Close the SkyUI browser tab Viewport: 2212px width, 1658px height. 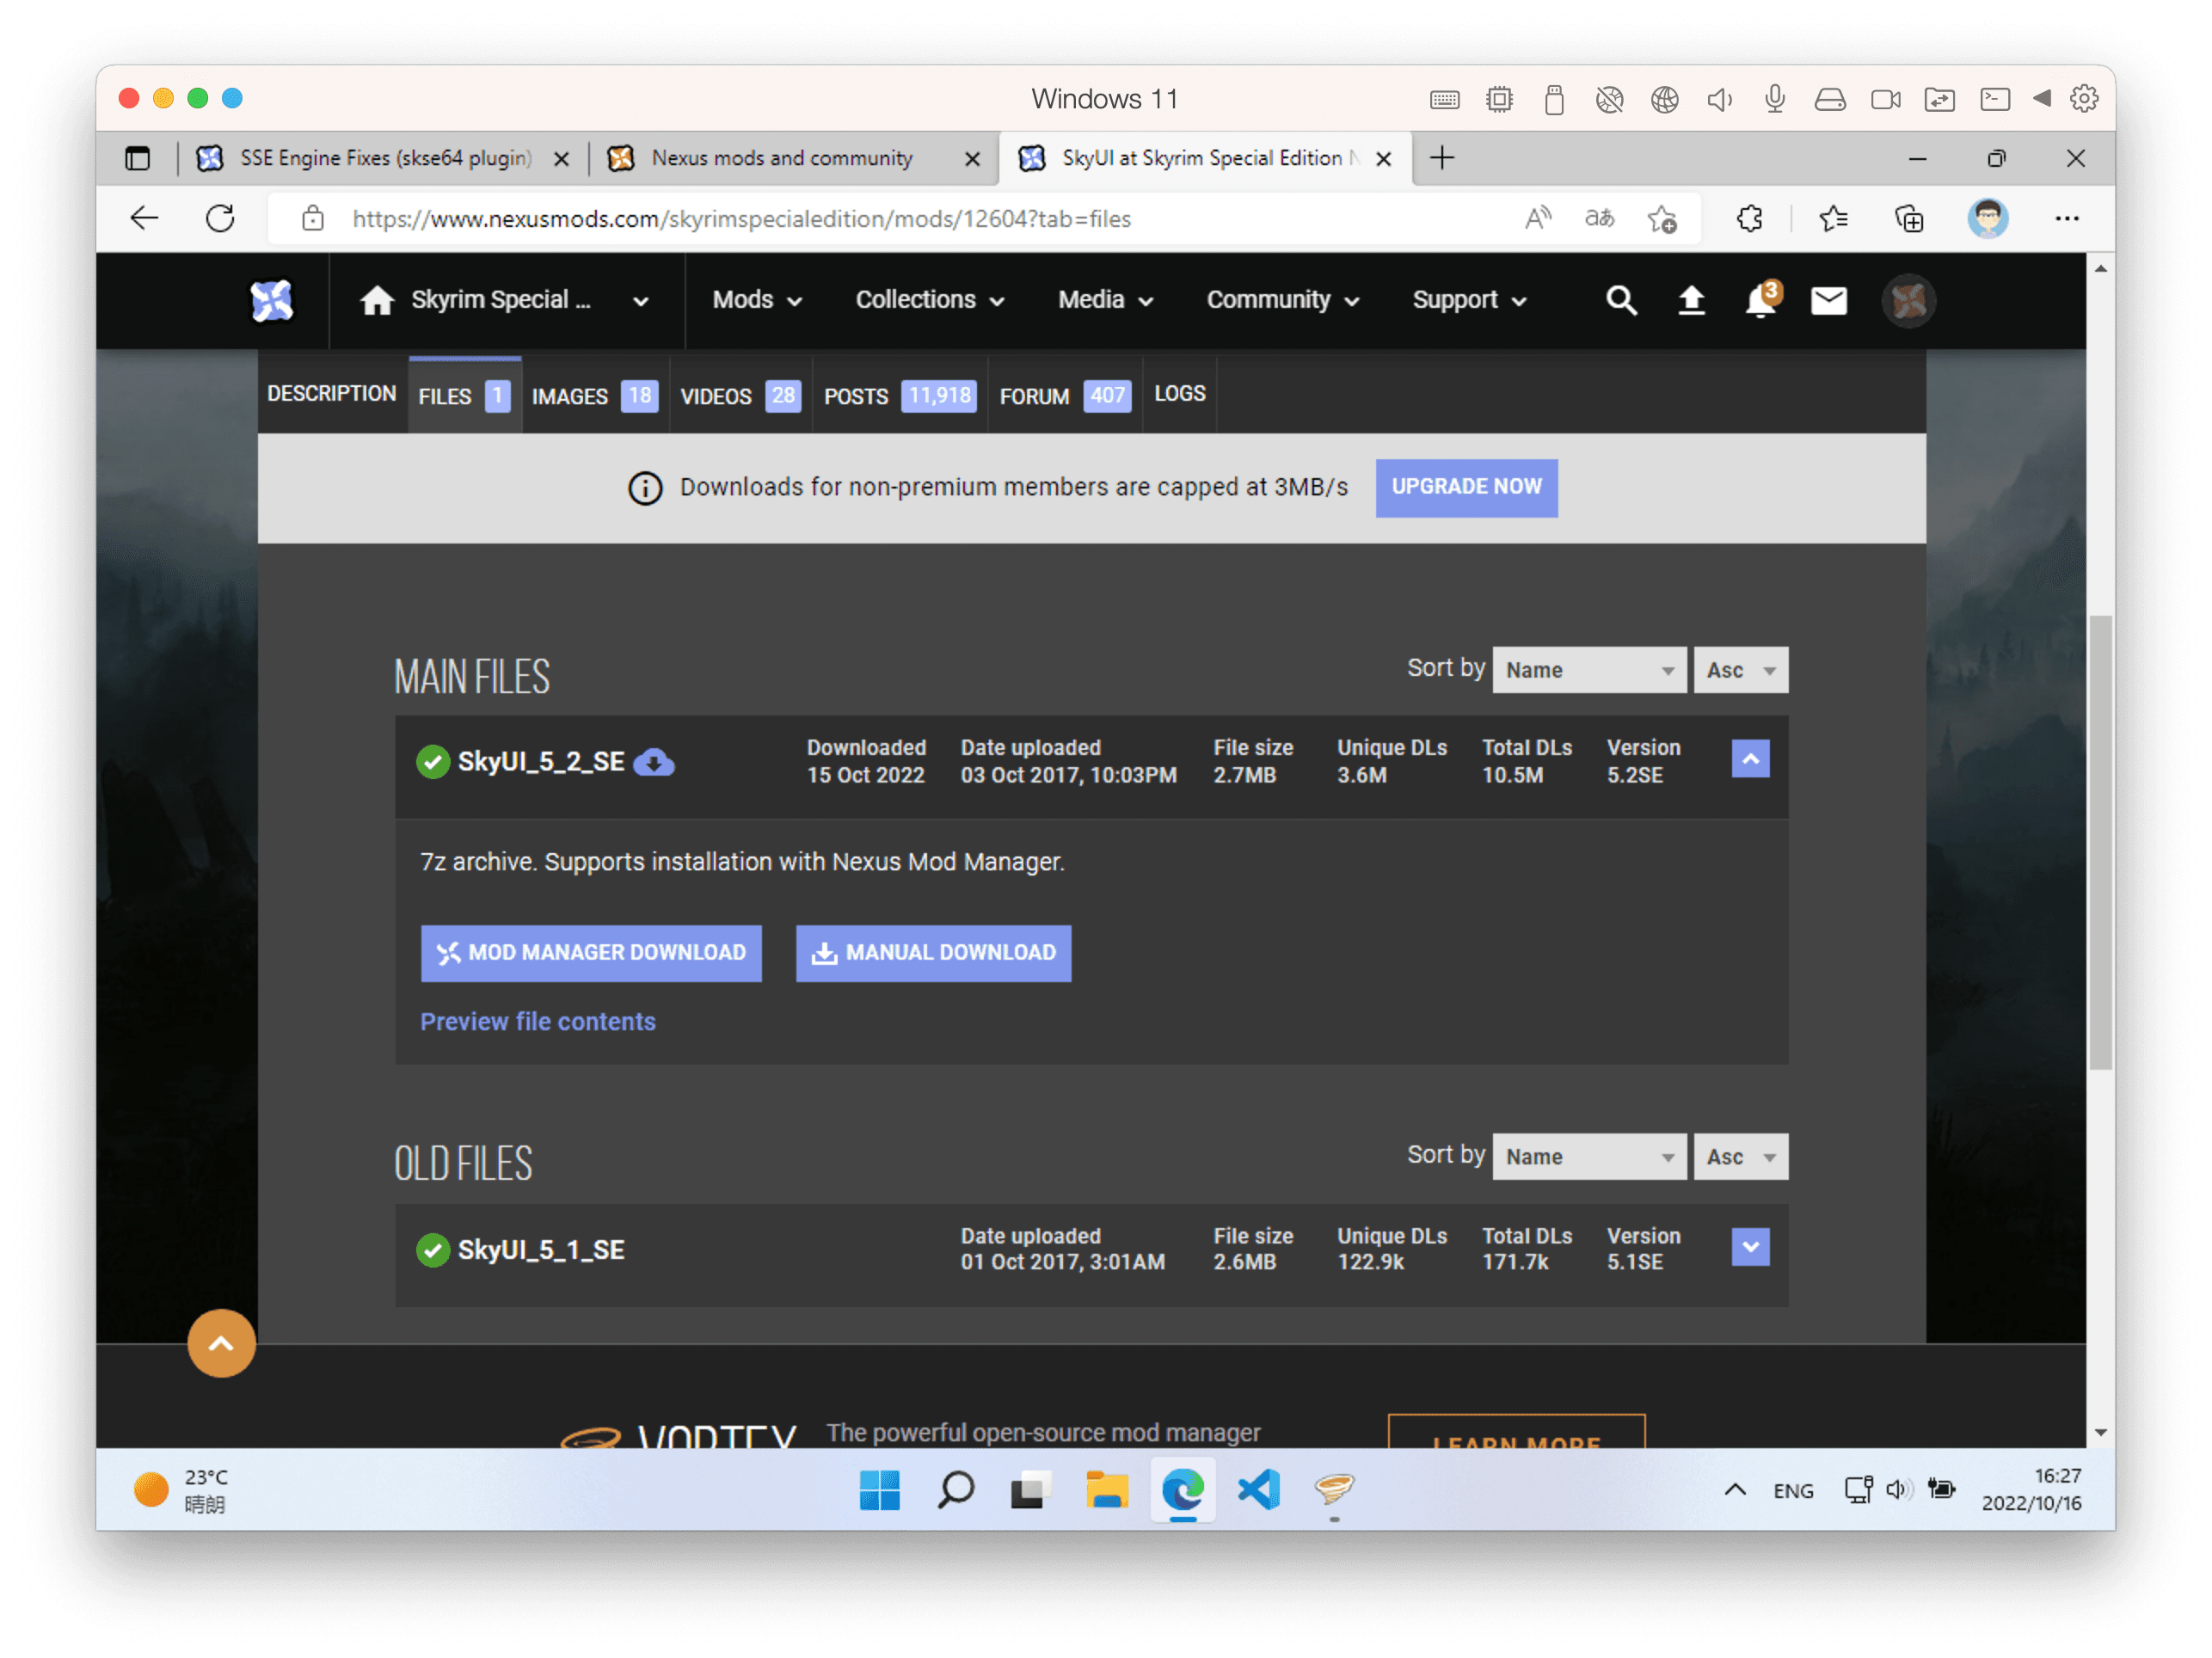[x=1383, y=158]
